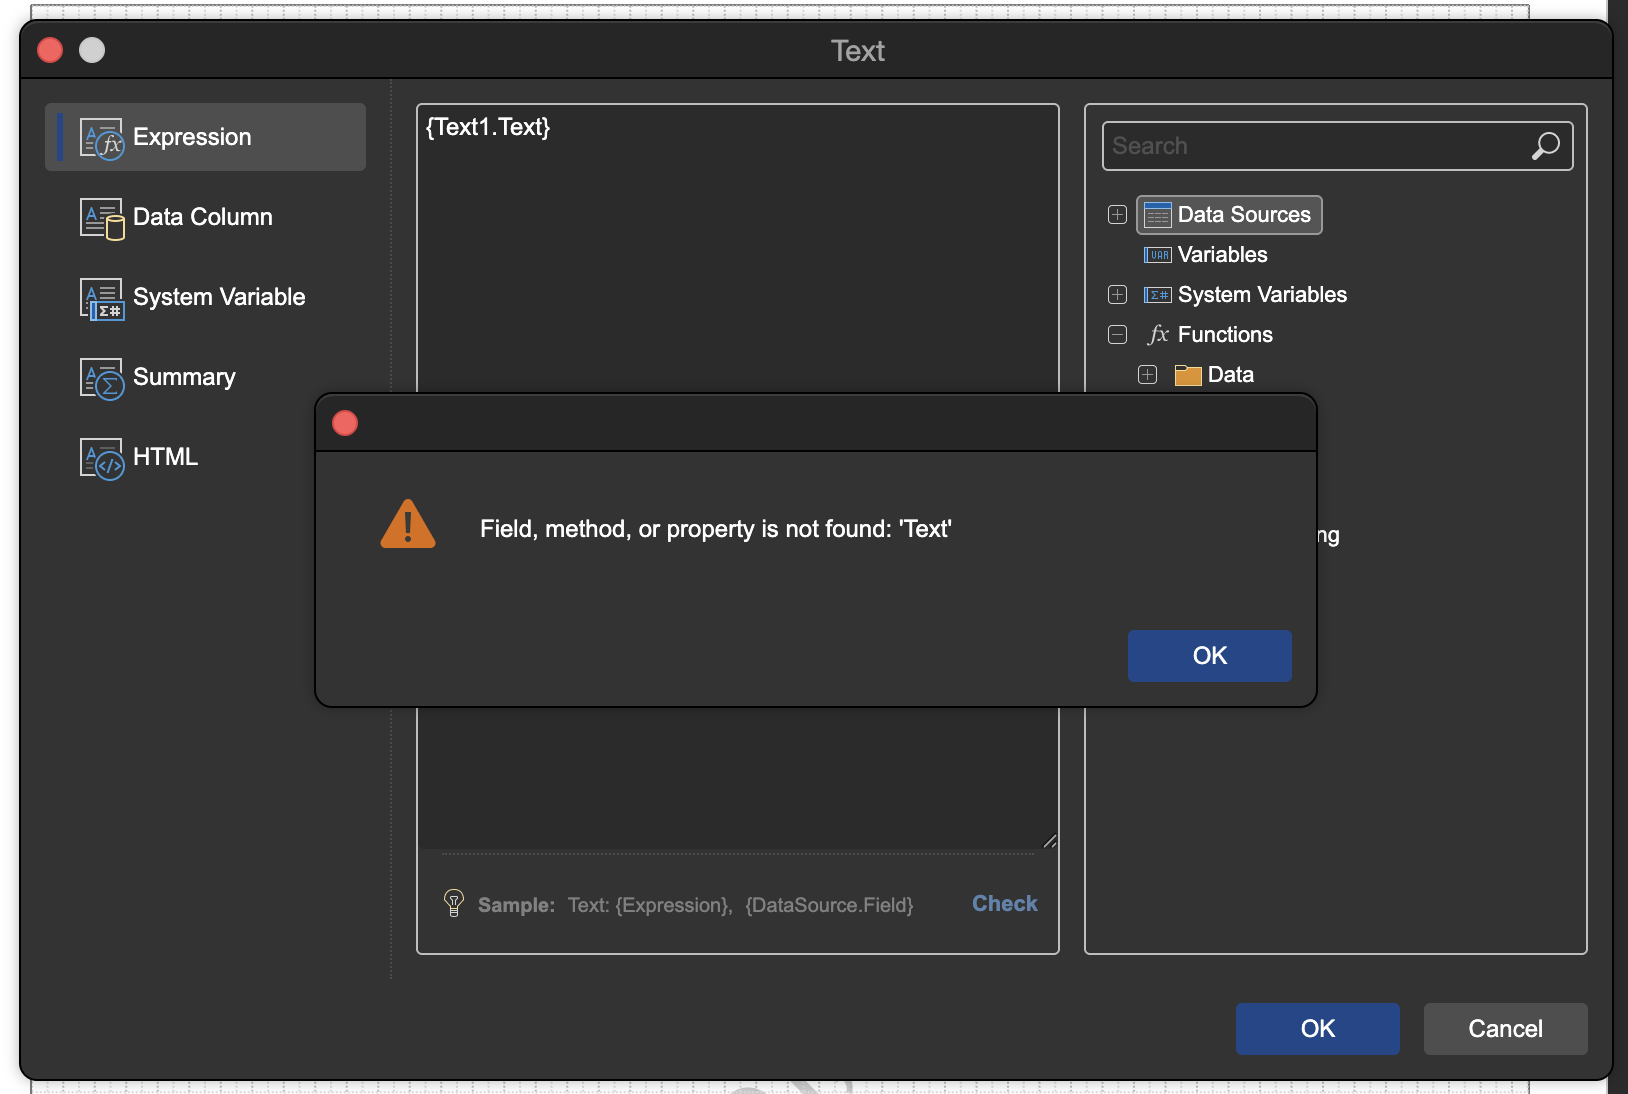Switch to the Data Column tab
1628x1094 pixels.
pyautogui.click(x=205, y=217)
